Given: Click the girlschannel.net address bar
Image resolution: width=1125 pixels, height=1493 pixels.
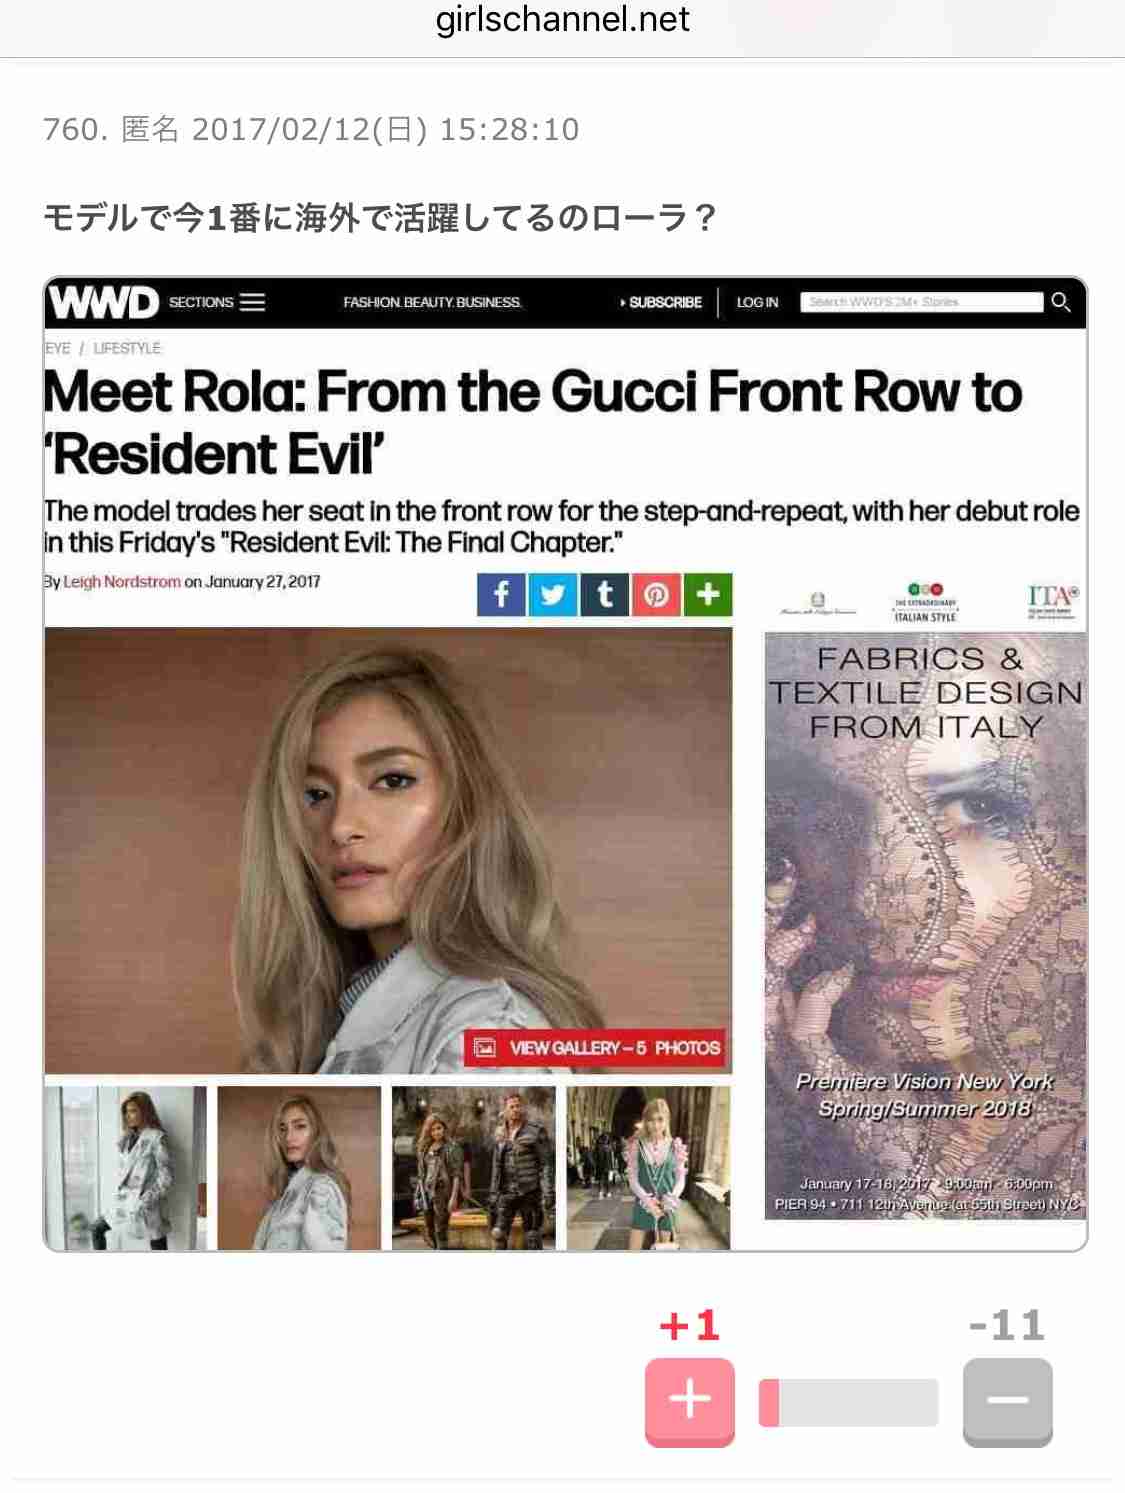Looking at the screenshot, I should coord(562,20).
